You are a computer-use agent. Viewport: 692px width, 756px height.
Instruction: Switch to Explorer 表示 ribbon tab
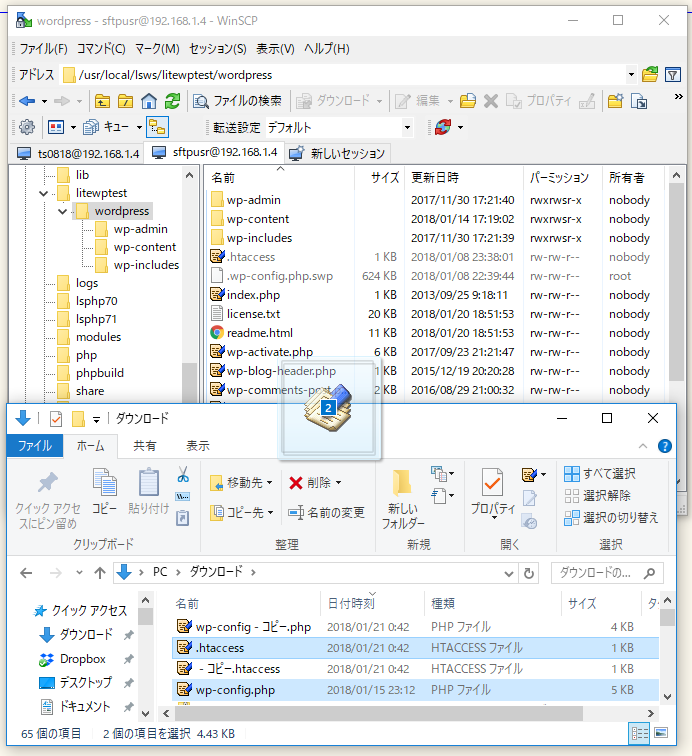(198, 446)
